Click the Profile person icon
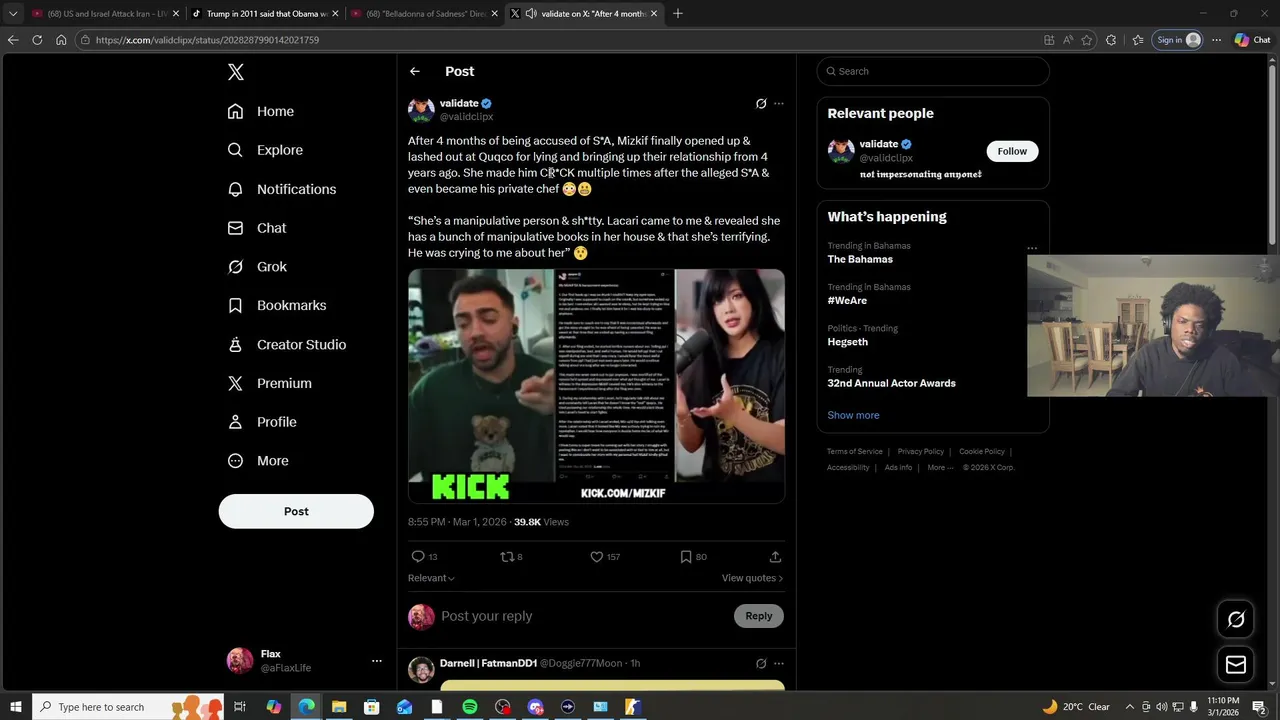Viewport: 1280px width, 720px height. pos(235,422)
